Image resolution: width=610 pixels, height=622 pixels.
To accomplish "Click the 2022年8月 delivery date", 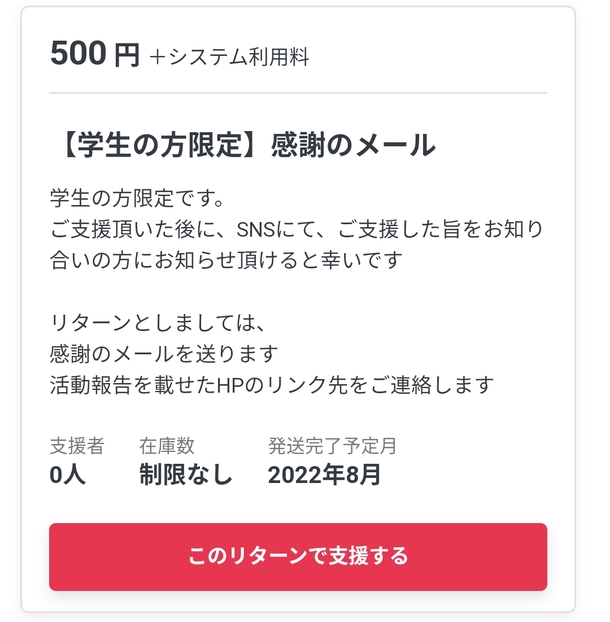I will tap(324, 474).
